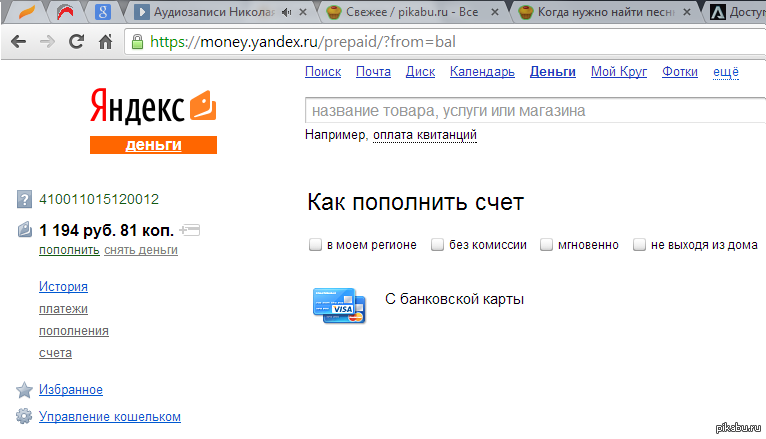Click the green padlock in address bar

(138, 42)
